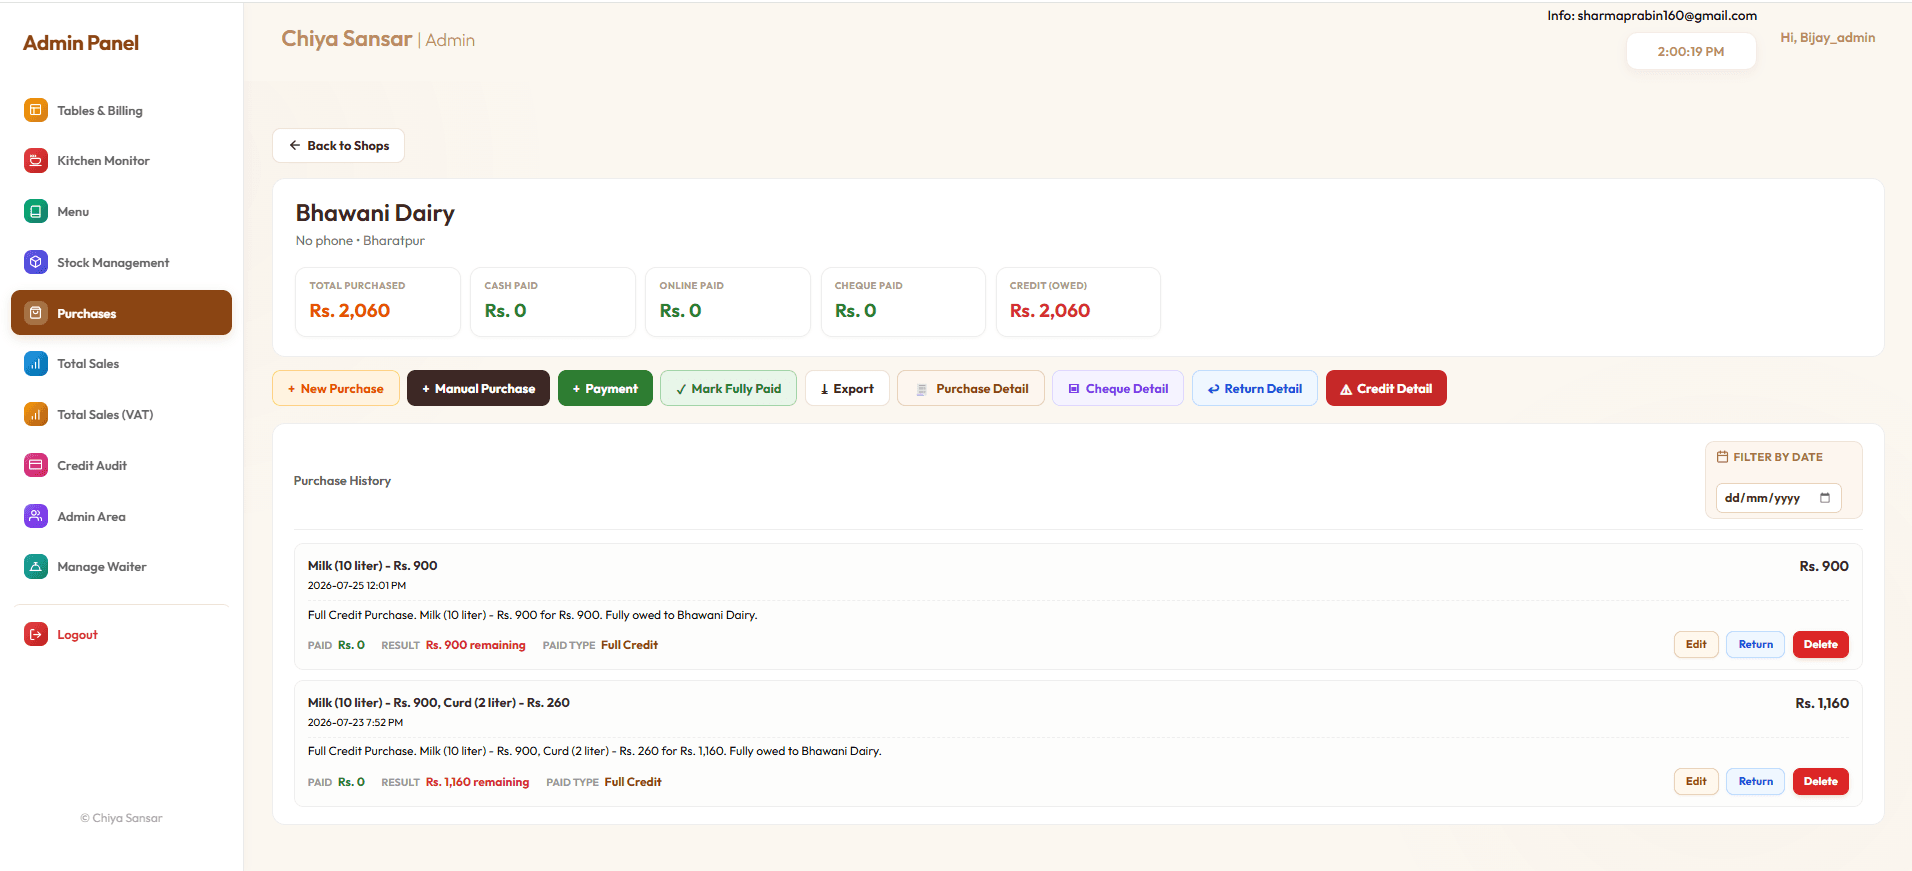The width and height of the screenshot is (1912, 871).
Task: Open Stock Management section
Action: pyautogui.click(x=121, y=262)
